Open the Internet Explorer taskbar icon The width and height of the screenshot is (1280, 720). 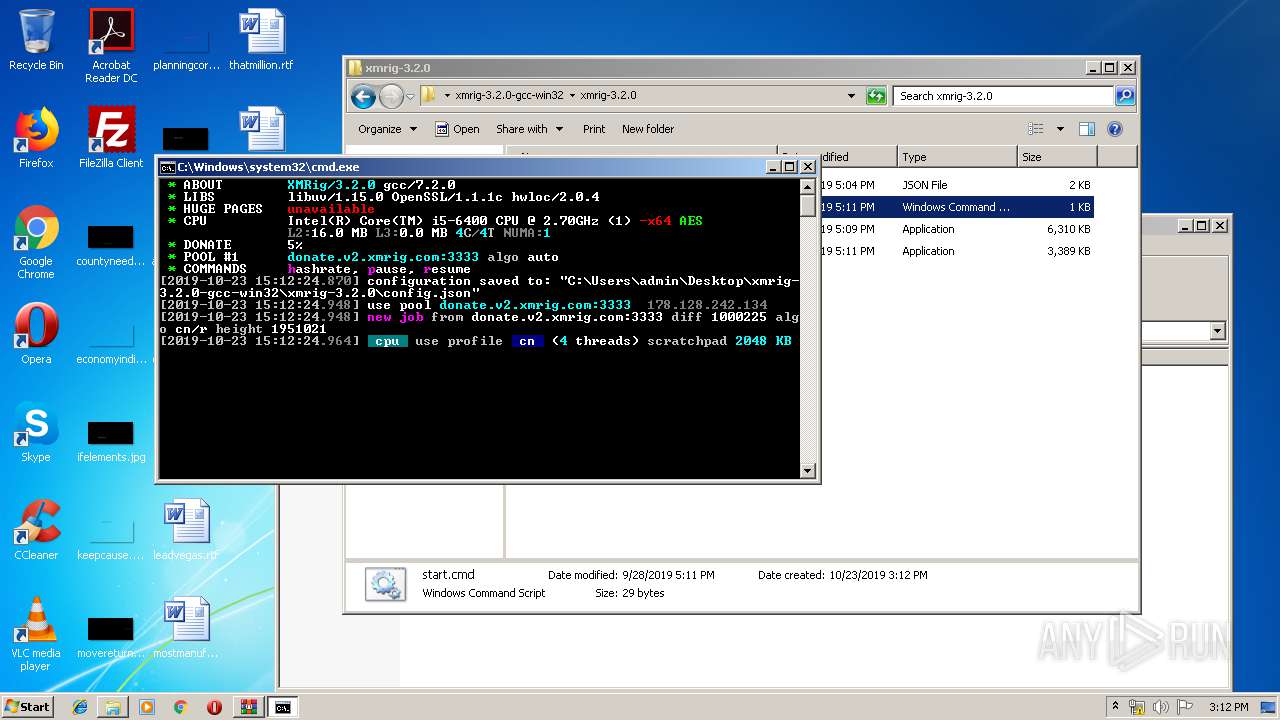(80, 707)
